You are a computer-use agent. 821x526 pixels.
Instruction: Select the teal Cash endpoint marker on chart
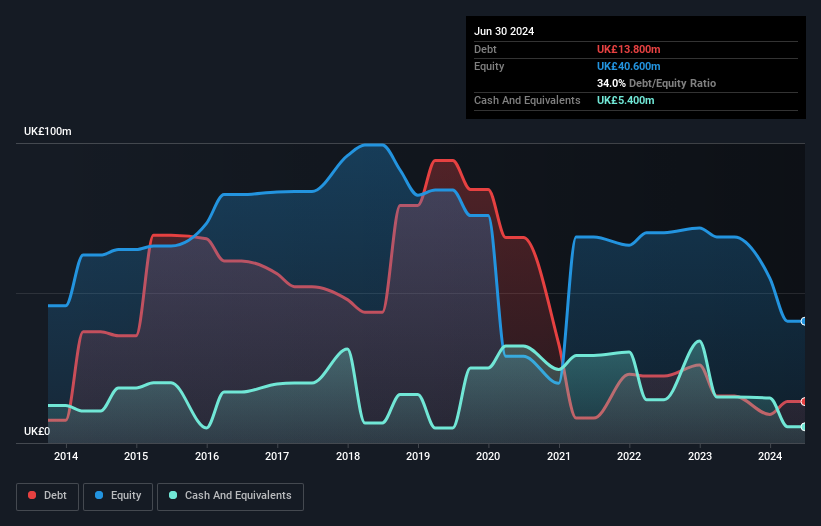[804, 427]
